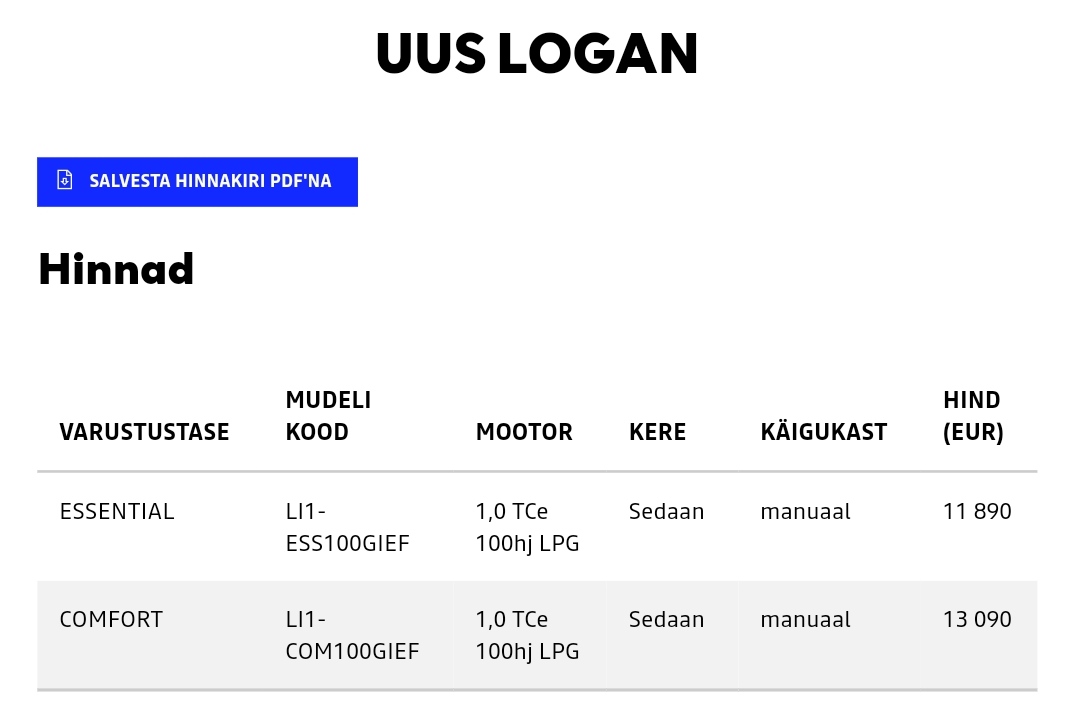Click Essential row engine 1,0 TCe cell
Screen dimensions: 1080x716
coord(528,527)
